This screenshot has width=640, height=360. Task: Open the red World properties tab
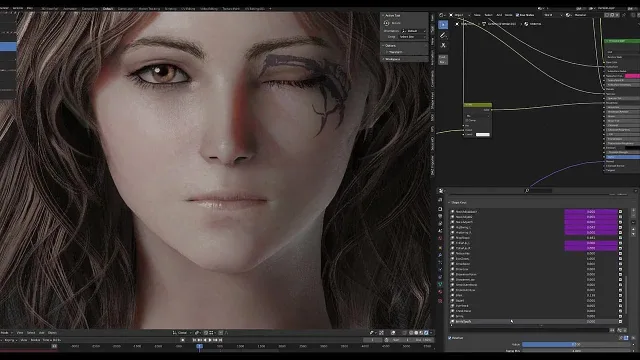click(x=440, y=238)
